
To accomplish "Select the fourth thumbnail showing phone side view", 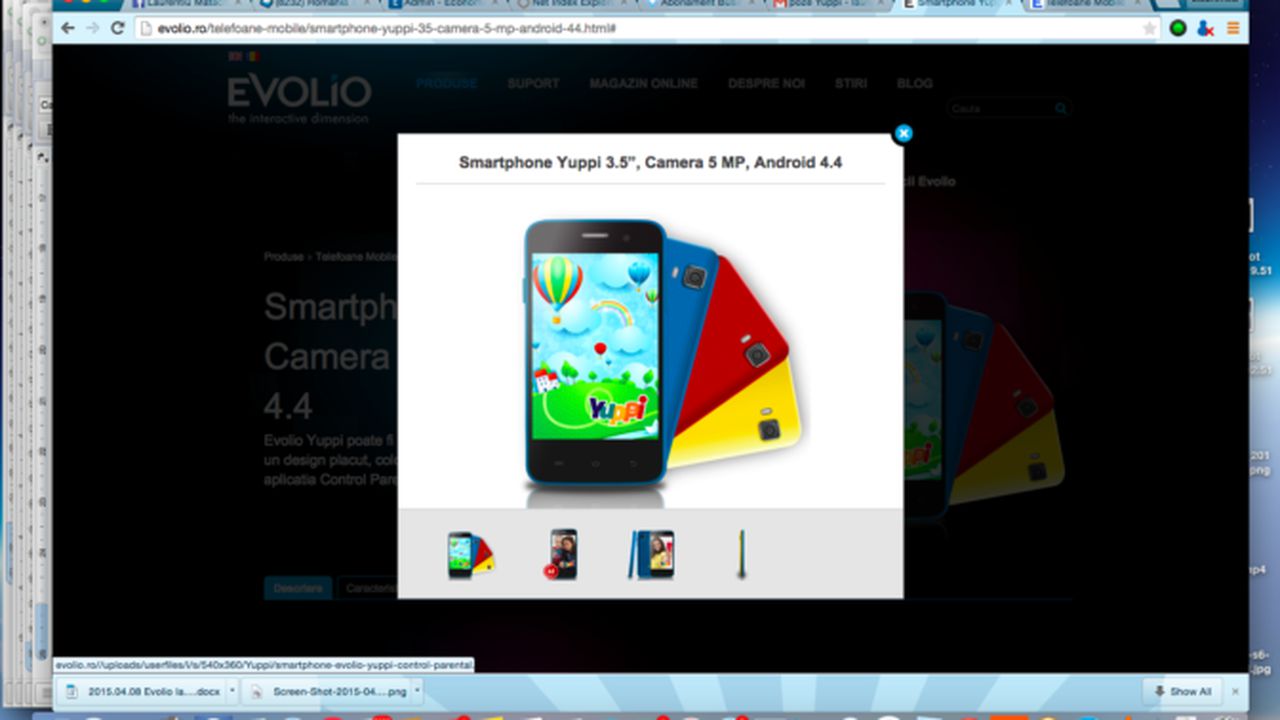I will [741, 555].
